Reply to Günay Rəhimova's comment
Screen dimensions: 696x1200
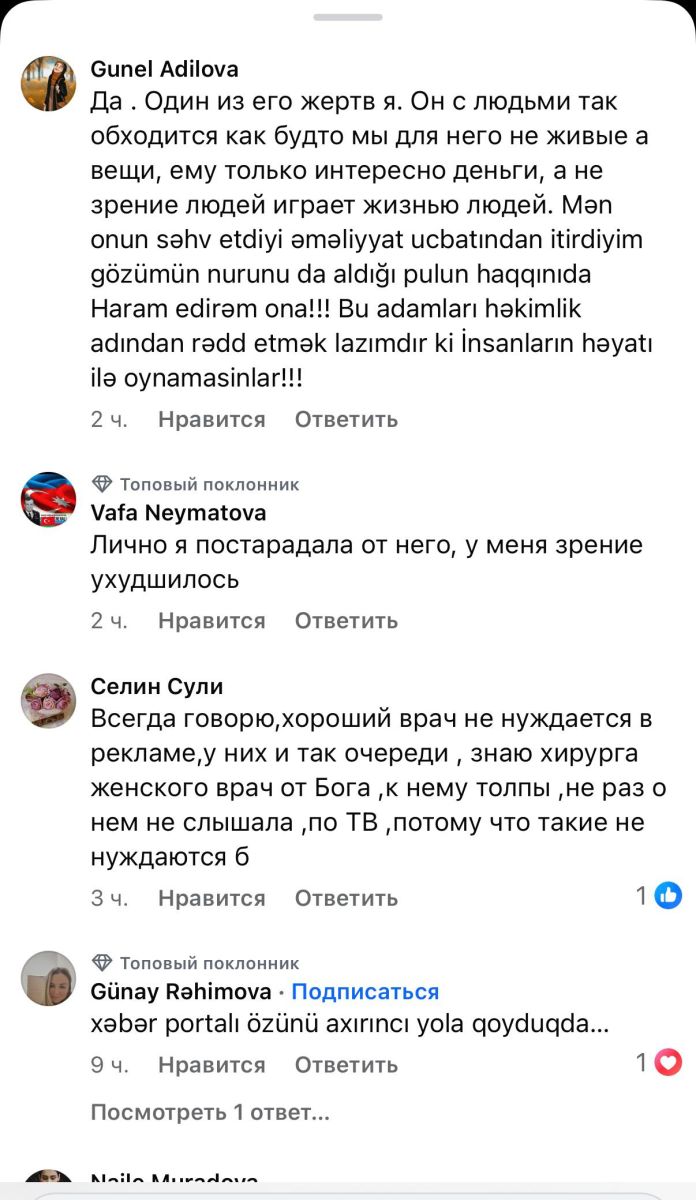click(346, 1065)
